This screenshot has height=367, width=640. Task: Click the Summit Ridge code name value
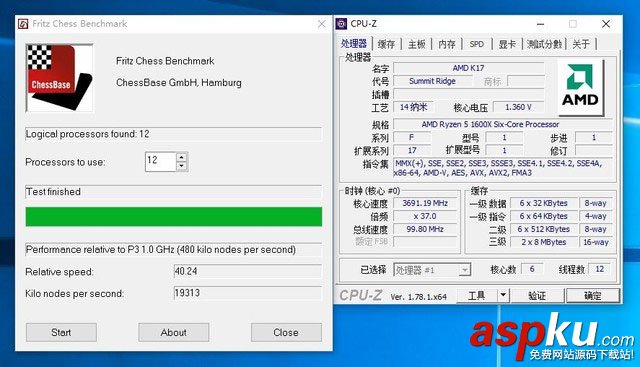point(432,81)
